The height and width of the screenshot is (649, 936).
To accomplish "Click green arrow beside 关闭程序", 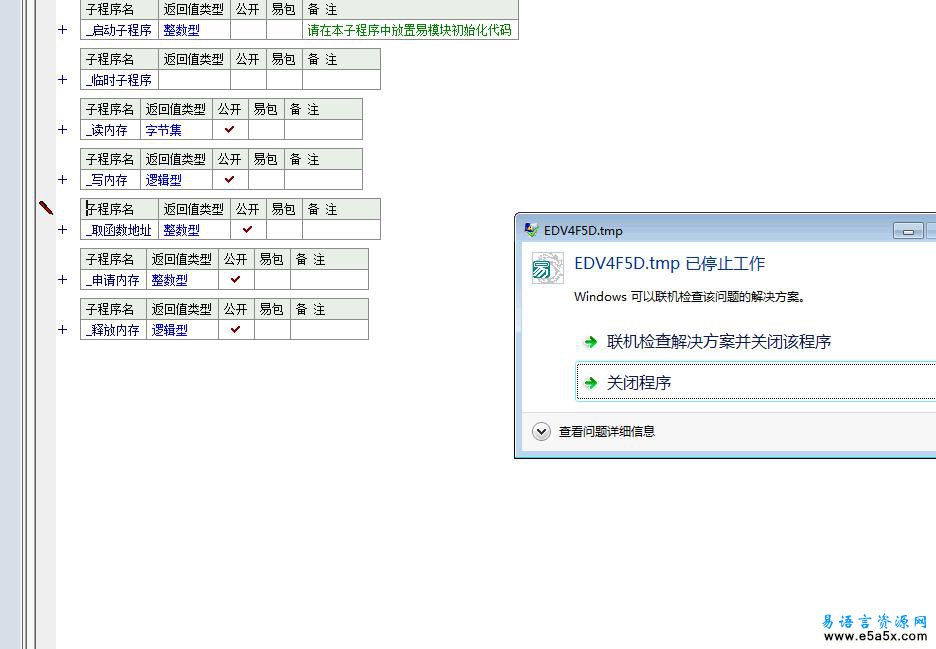I will (591, 383).
